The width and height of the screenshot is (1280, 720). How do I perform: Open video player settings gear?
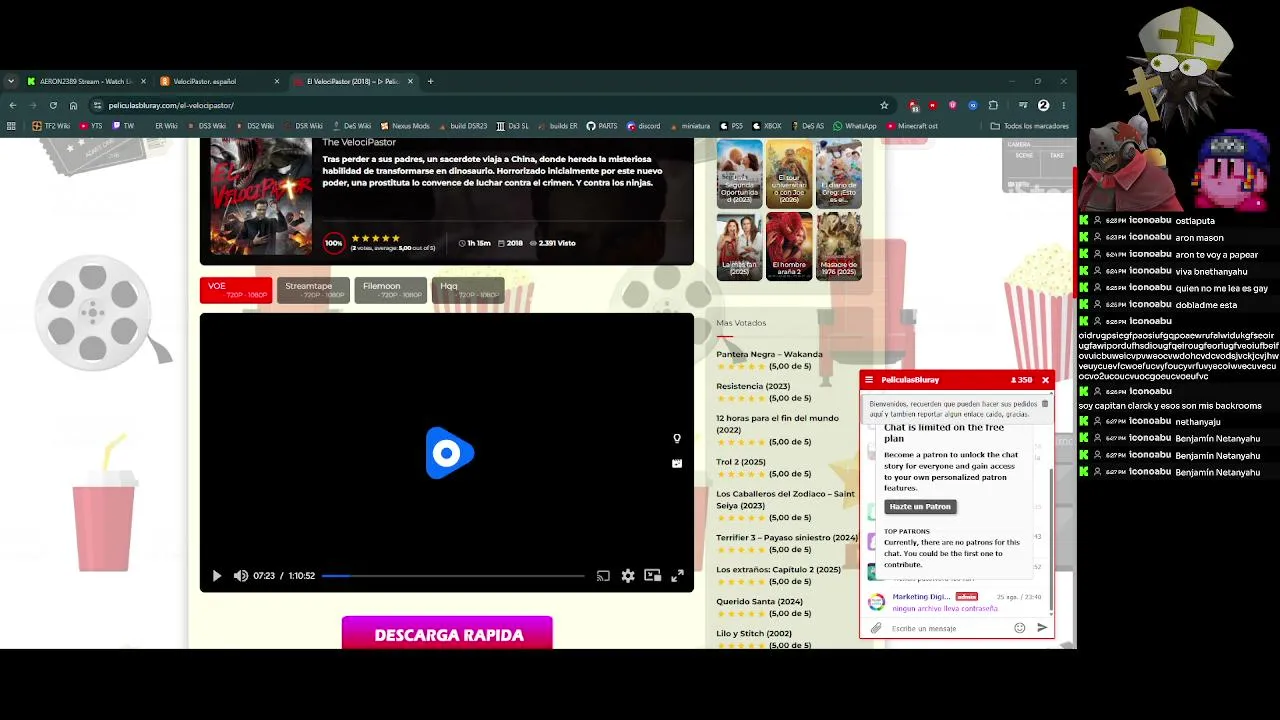628,576
